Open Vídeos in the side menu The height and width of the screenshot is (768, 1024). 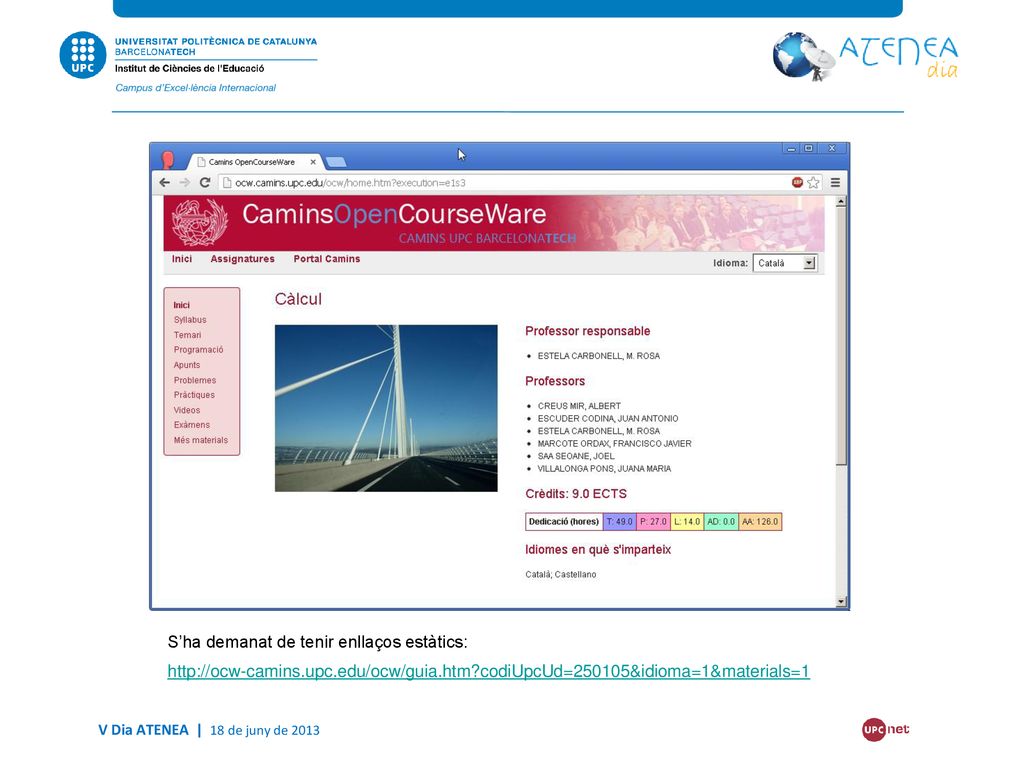click(x=187, y=410)
